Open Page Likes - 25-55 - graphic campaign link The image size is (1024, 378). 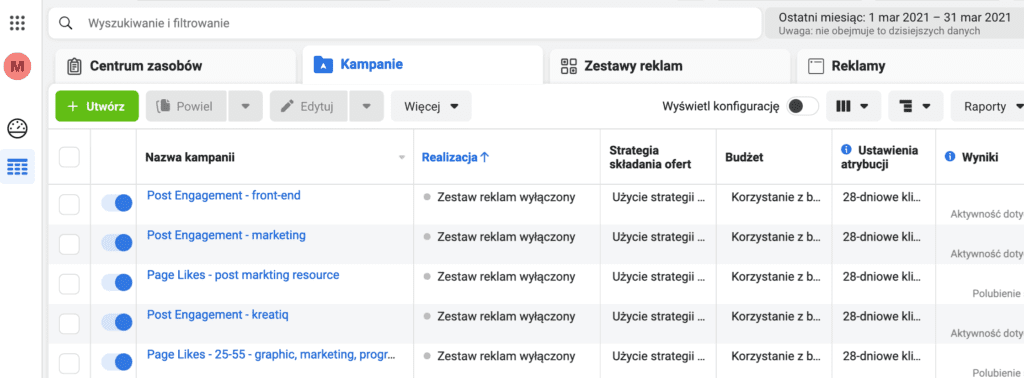[x=271, y=355]
